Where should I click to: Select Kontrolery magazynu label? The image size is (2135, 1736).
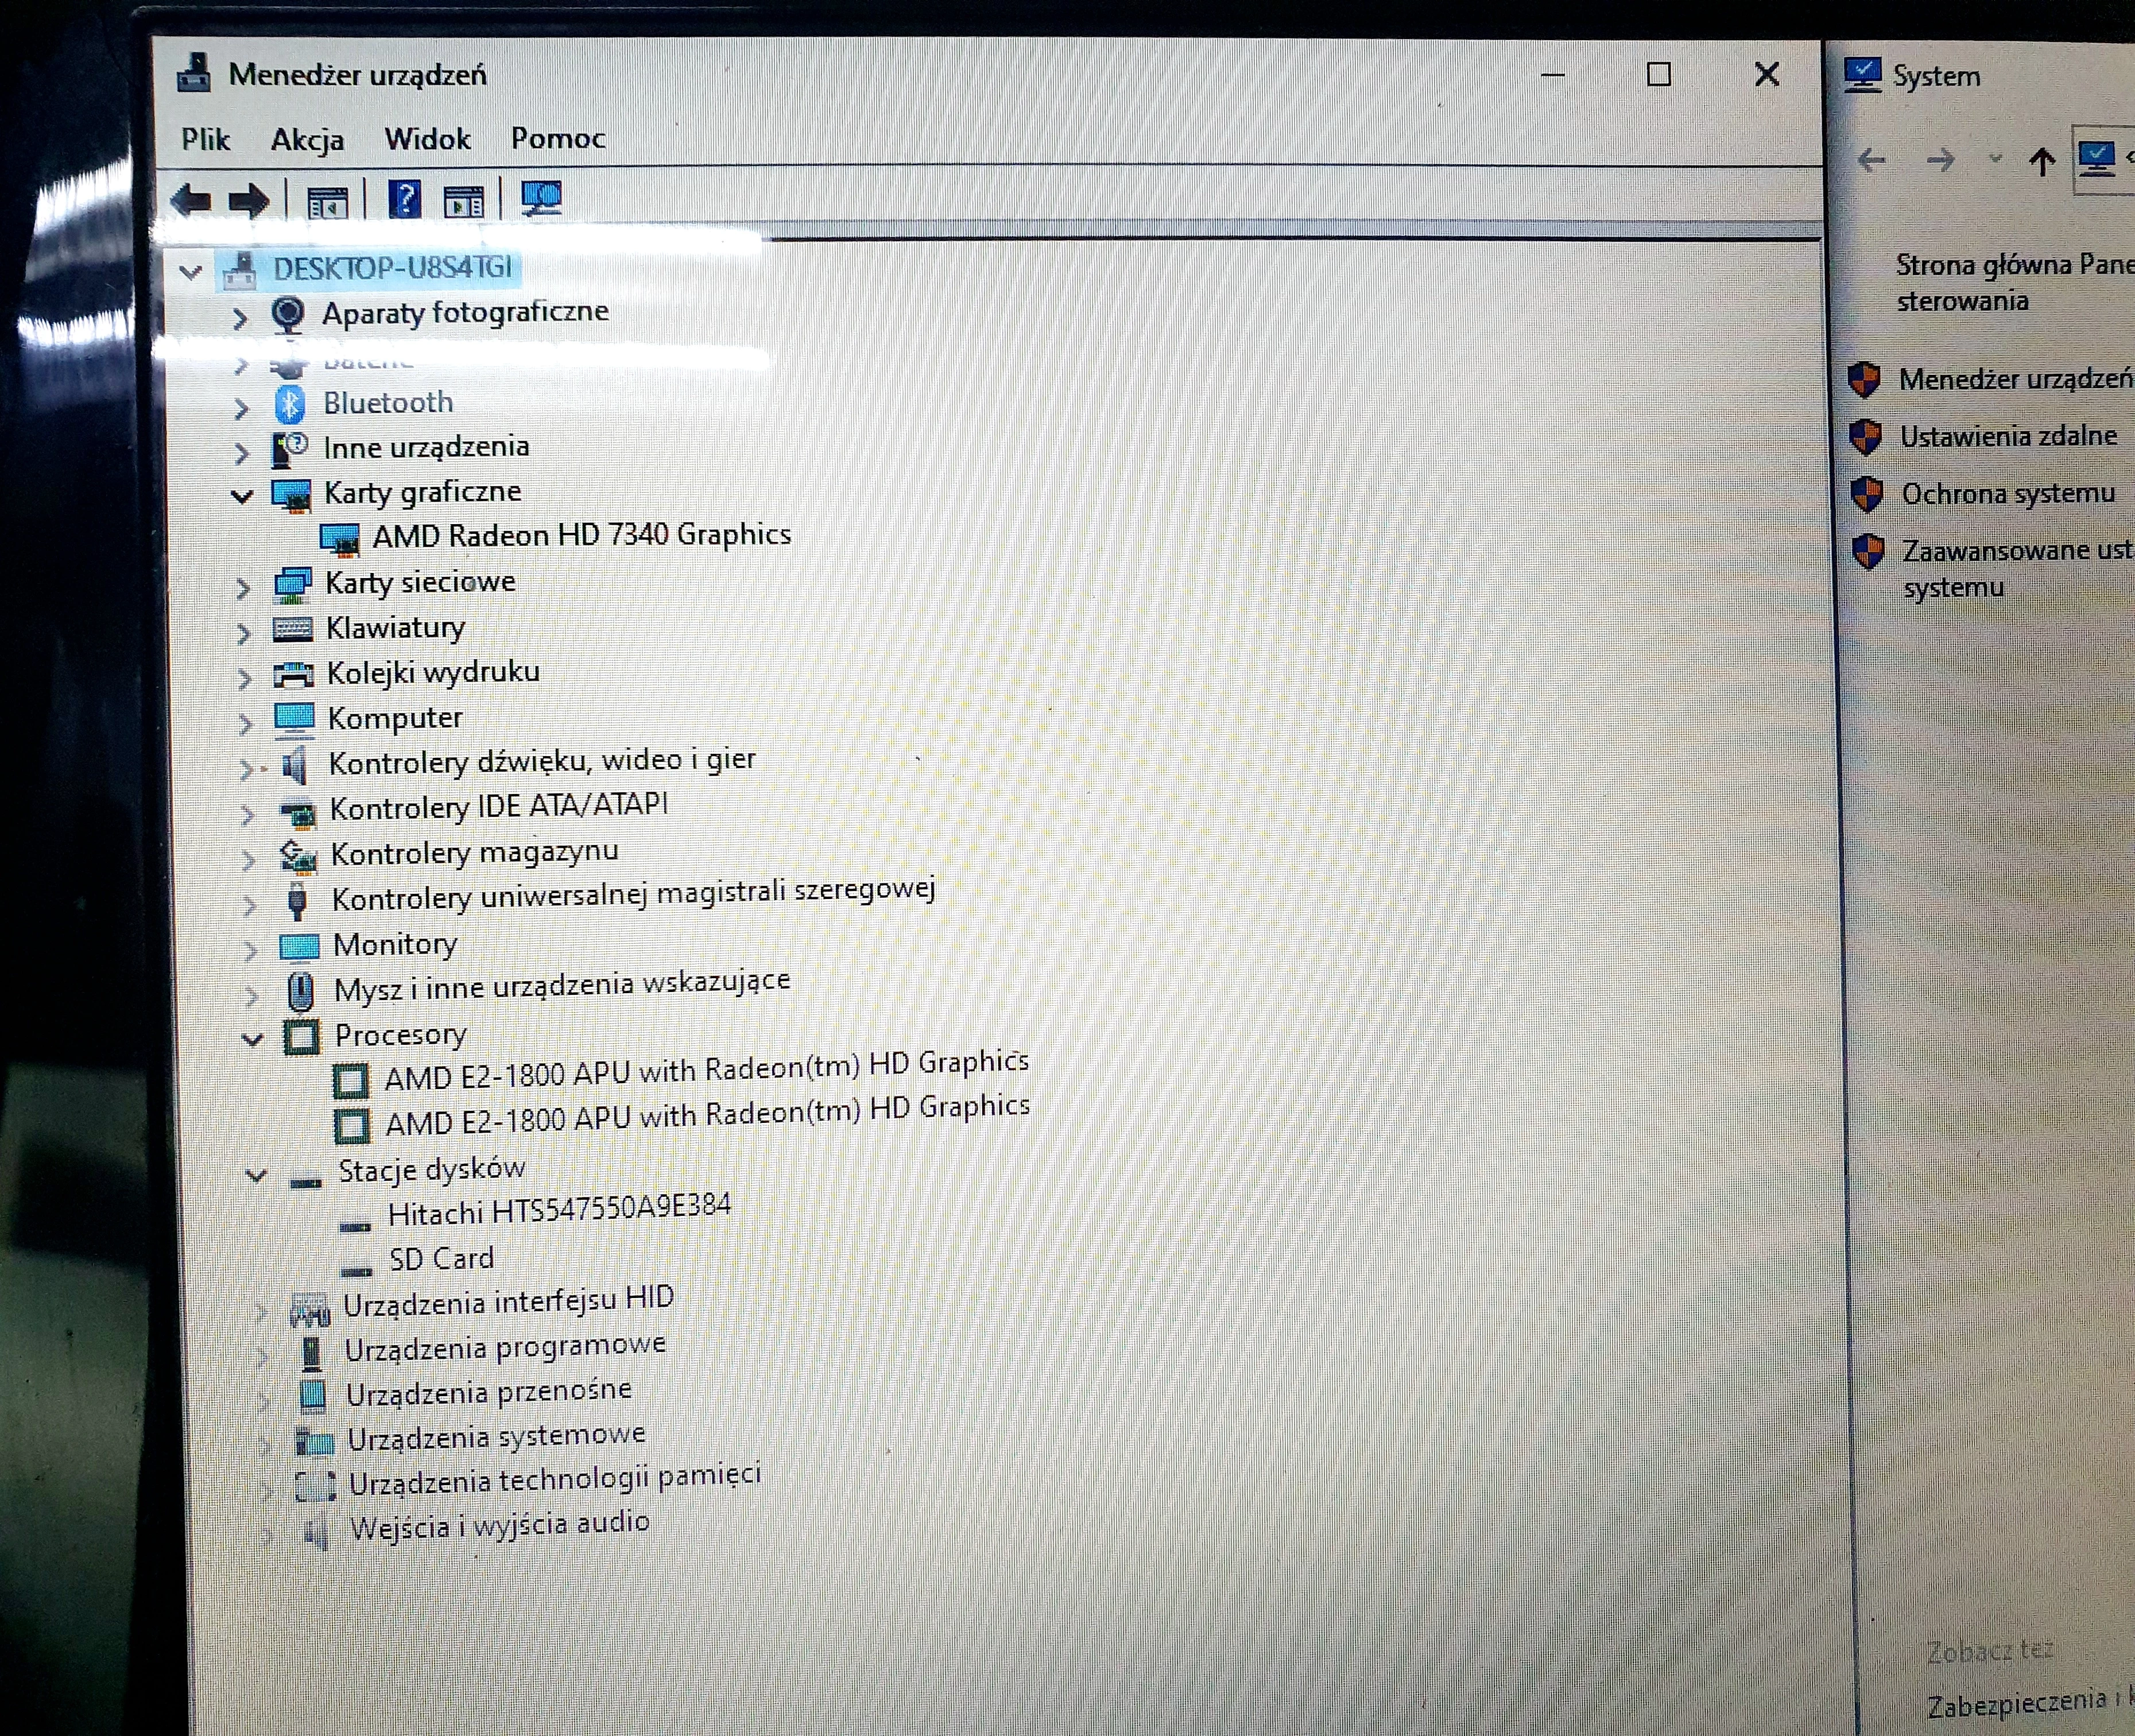[x=474, y=853]
